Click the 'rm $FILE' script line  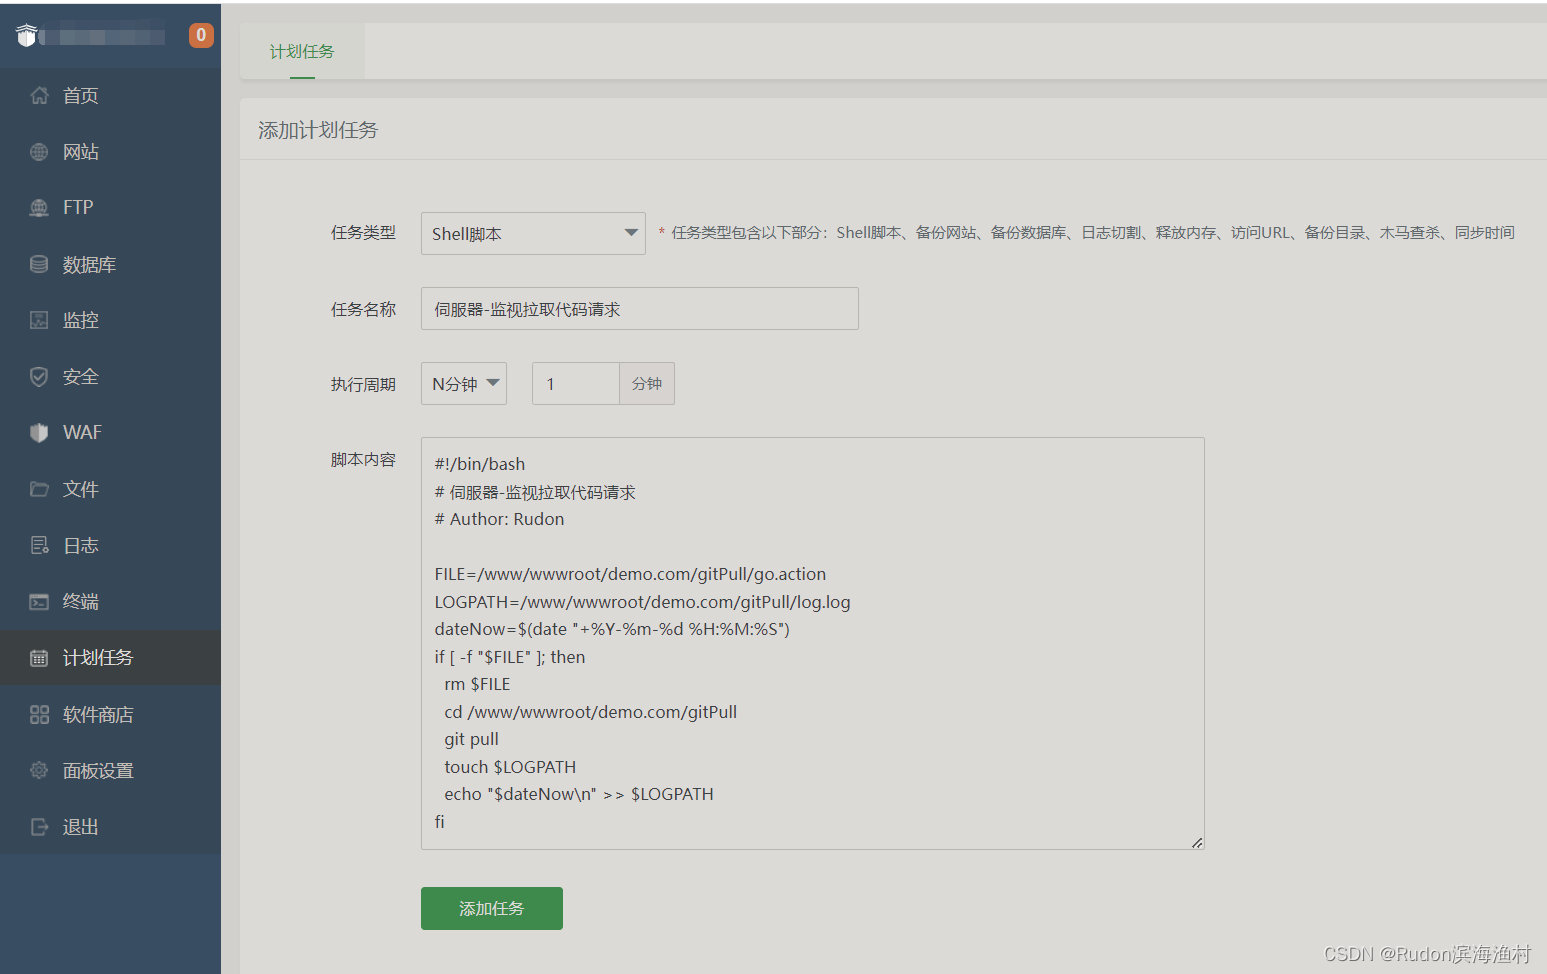point(477,684)
